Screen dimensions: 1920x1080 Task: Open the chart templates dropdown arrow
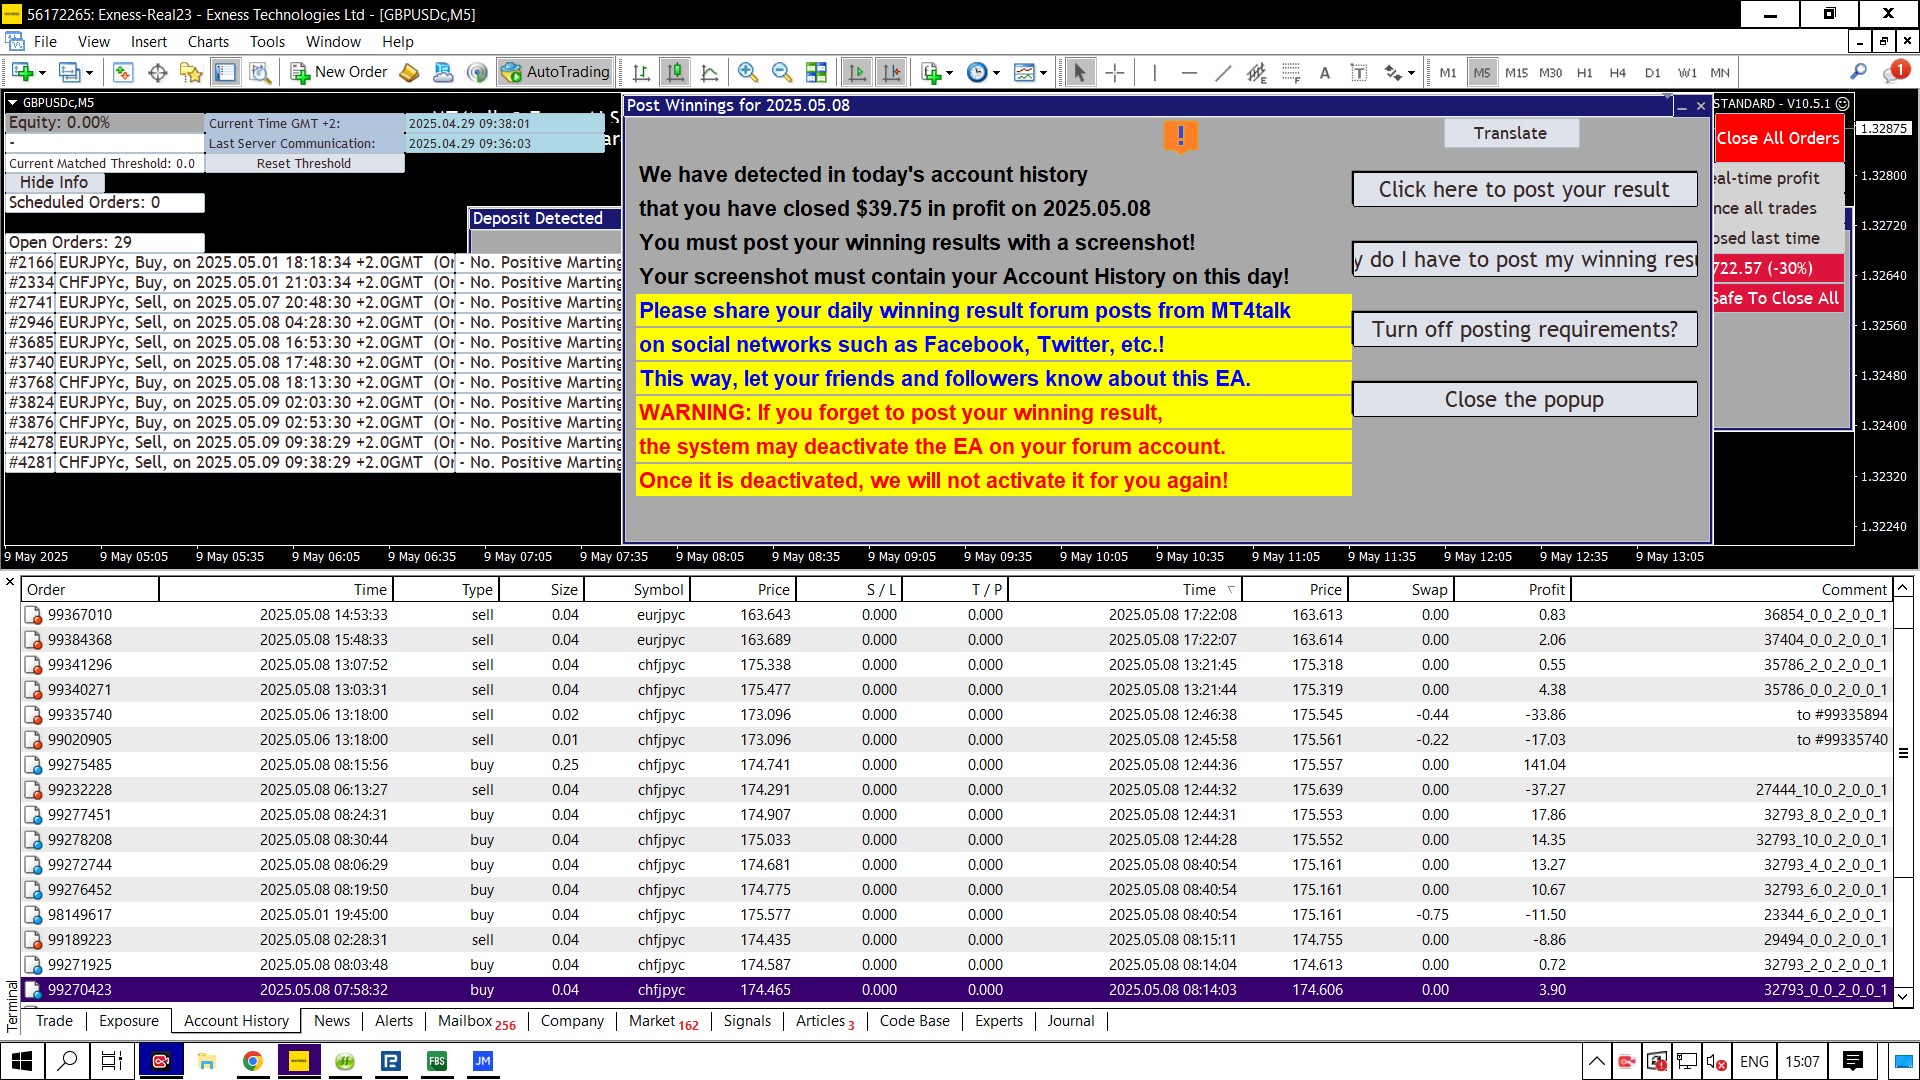tap(1043, 72)
